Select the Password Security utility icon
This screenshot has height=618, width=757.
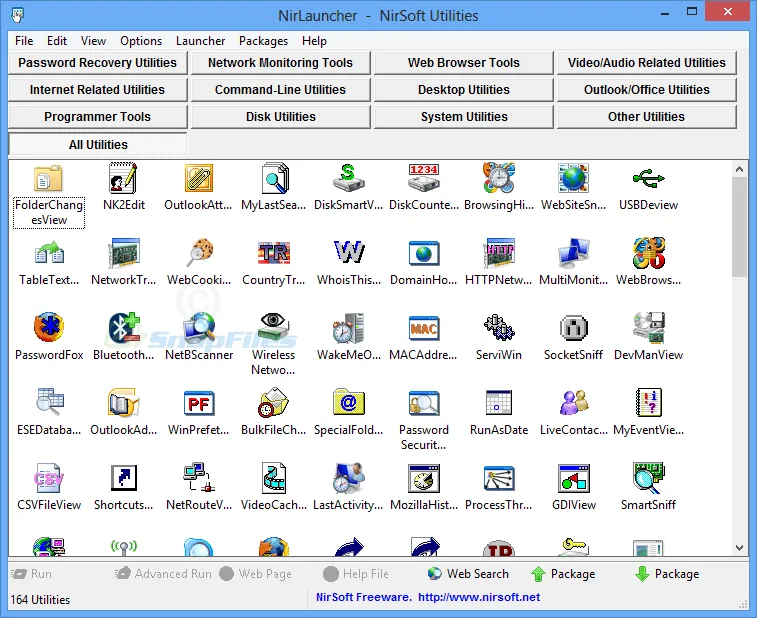(x=423, y=403)
